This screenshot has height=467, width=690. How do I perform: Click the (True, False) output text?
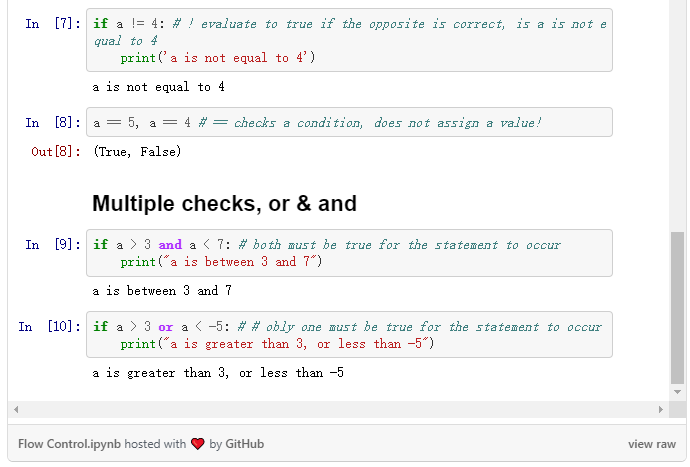[x=137, y=152]
